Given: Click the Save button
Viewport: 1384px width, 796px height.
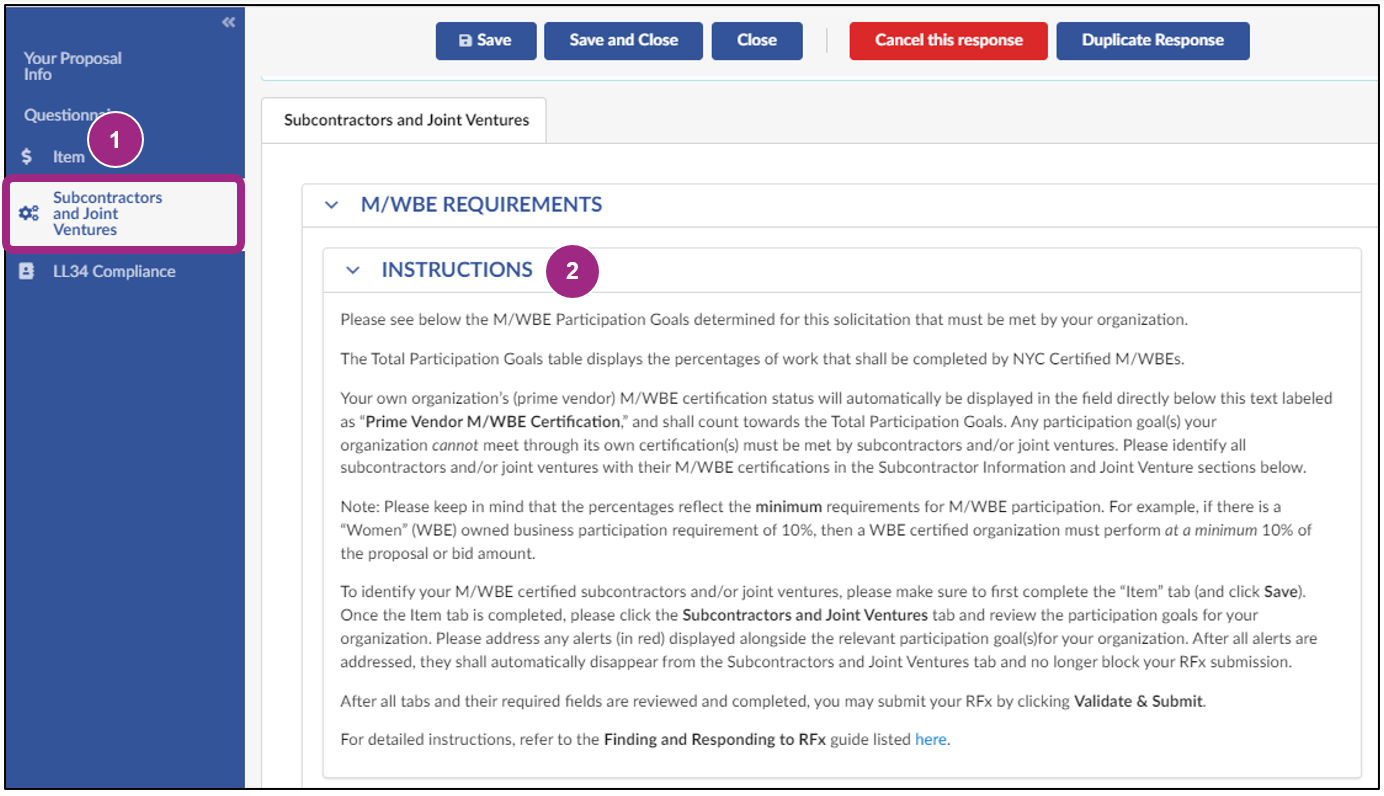Looking at the screenshot, I should pos(486,40).
